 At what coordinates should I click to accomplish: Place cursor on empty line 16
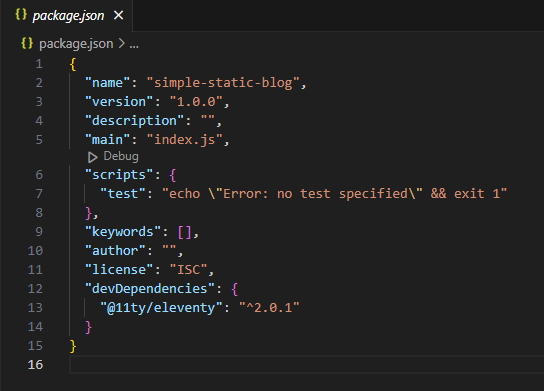coord(307,365)
